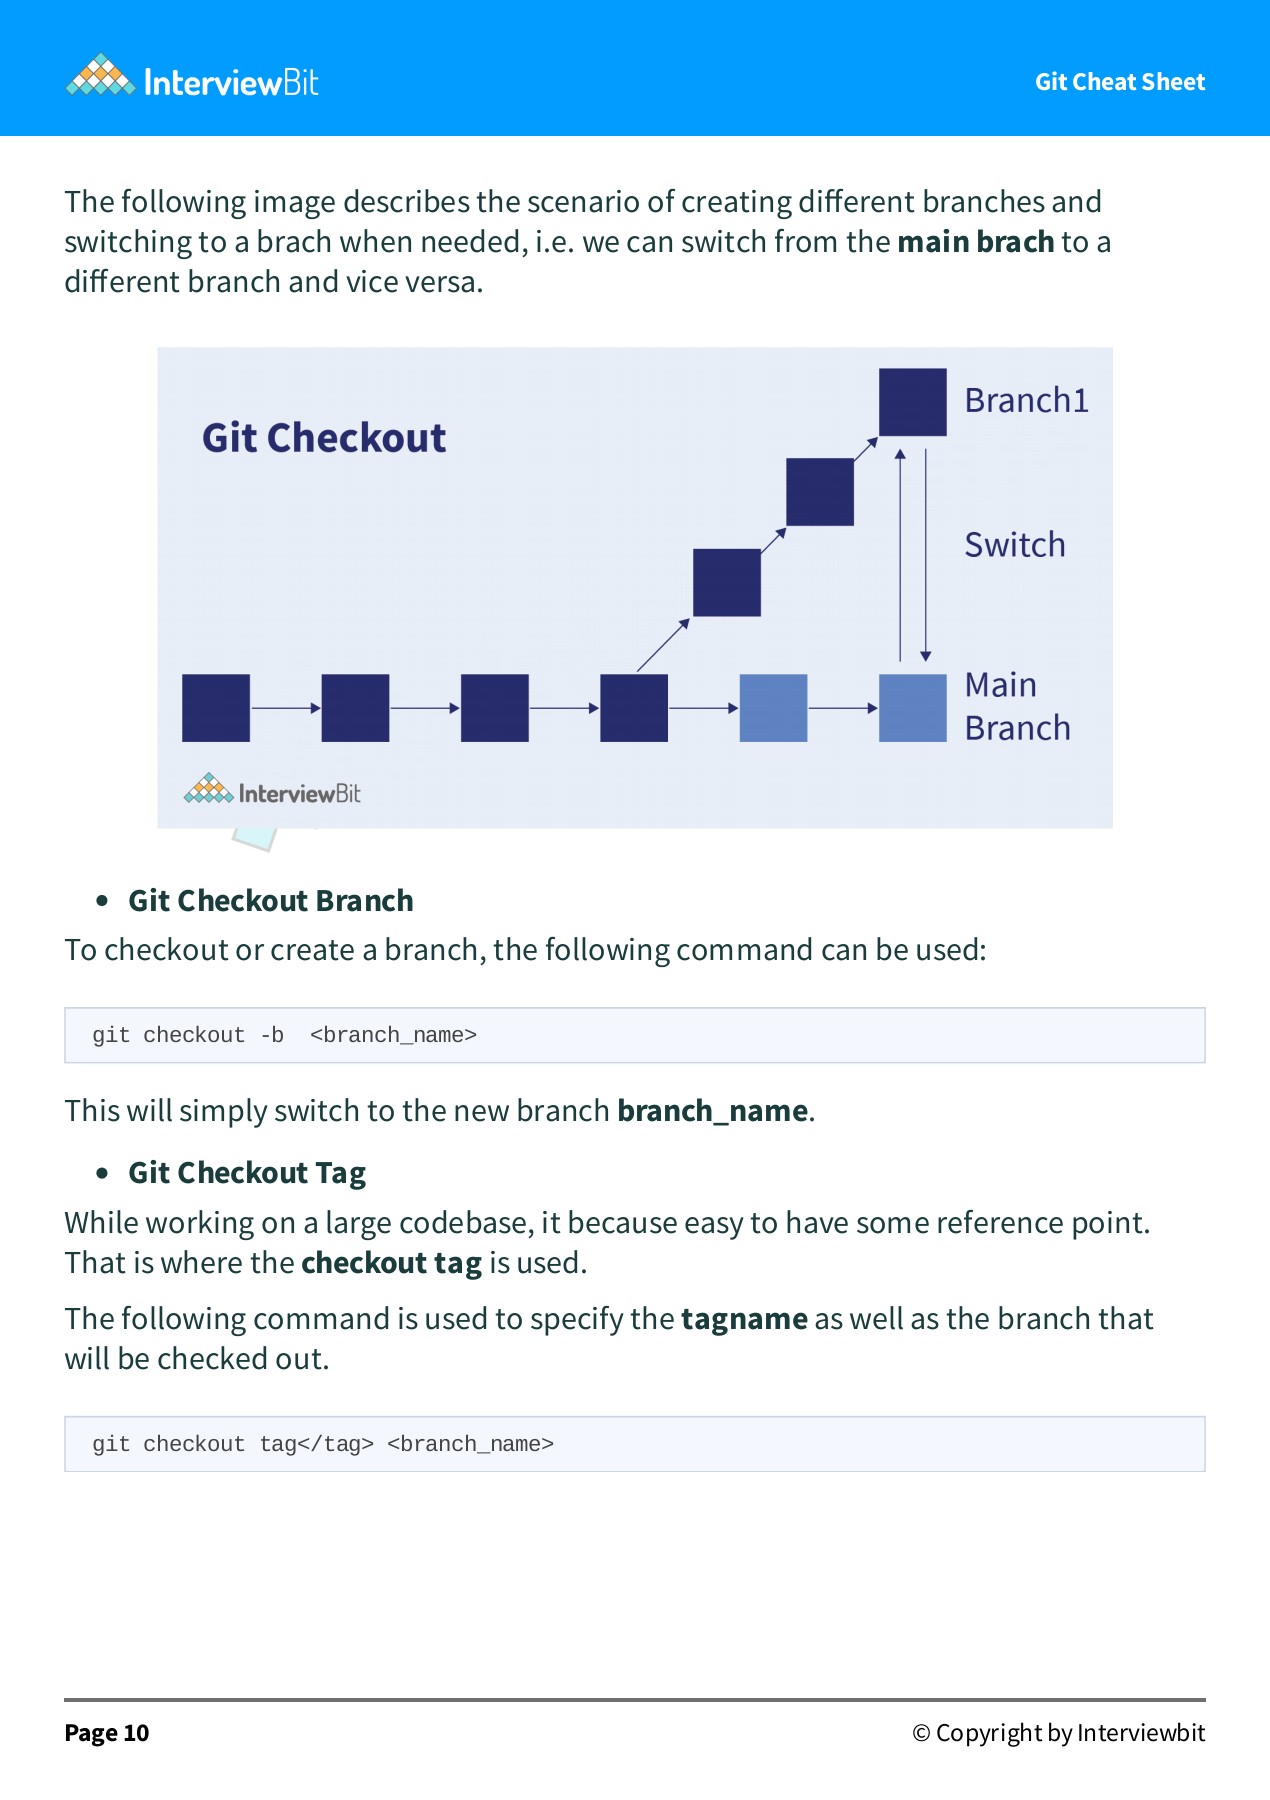Click the Branch1 label in the diagram
This screenshot has height=1800, width=1270.
coord(1026,400)
